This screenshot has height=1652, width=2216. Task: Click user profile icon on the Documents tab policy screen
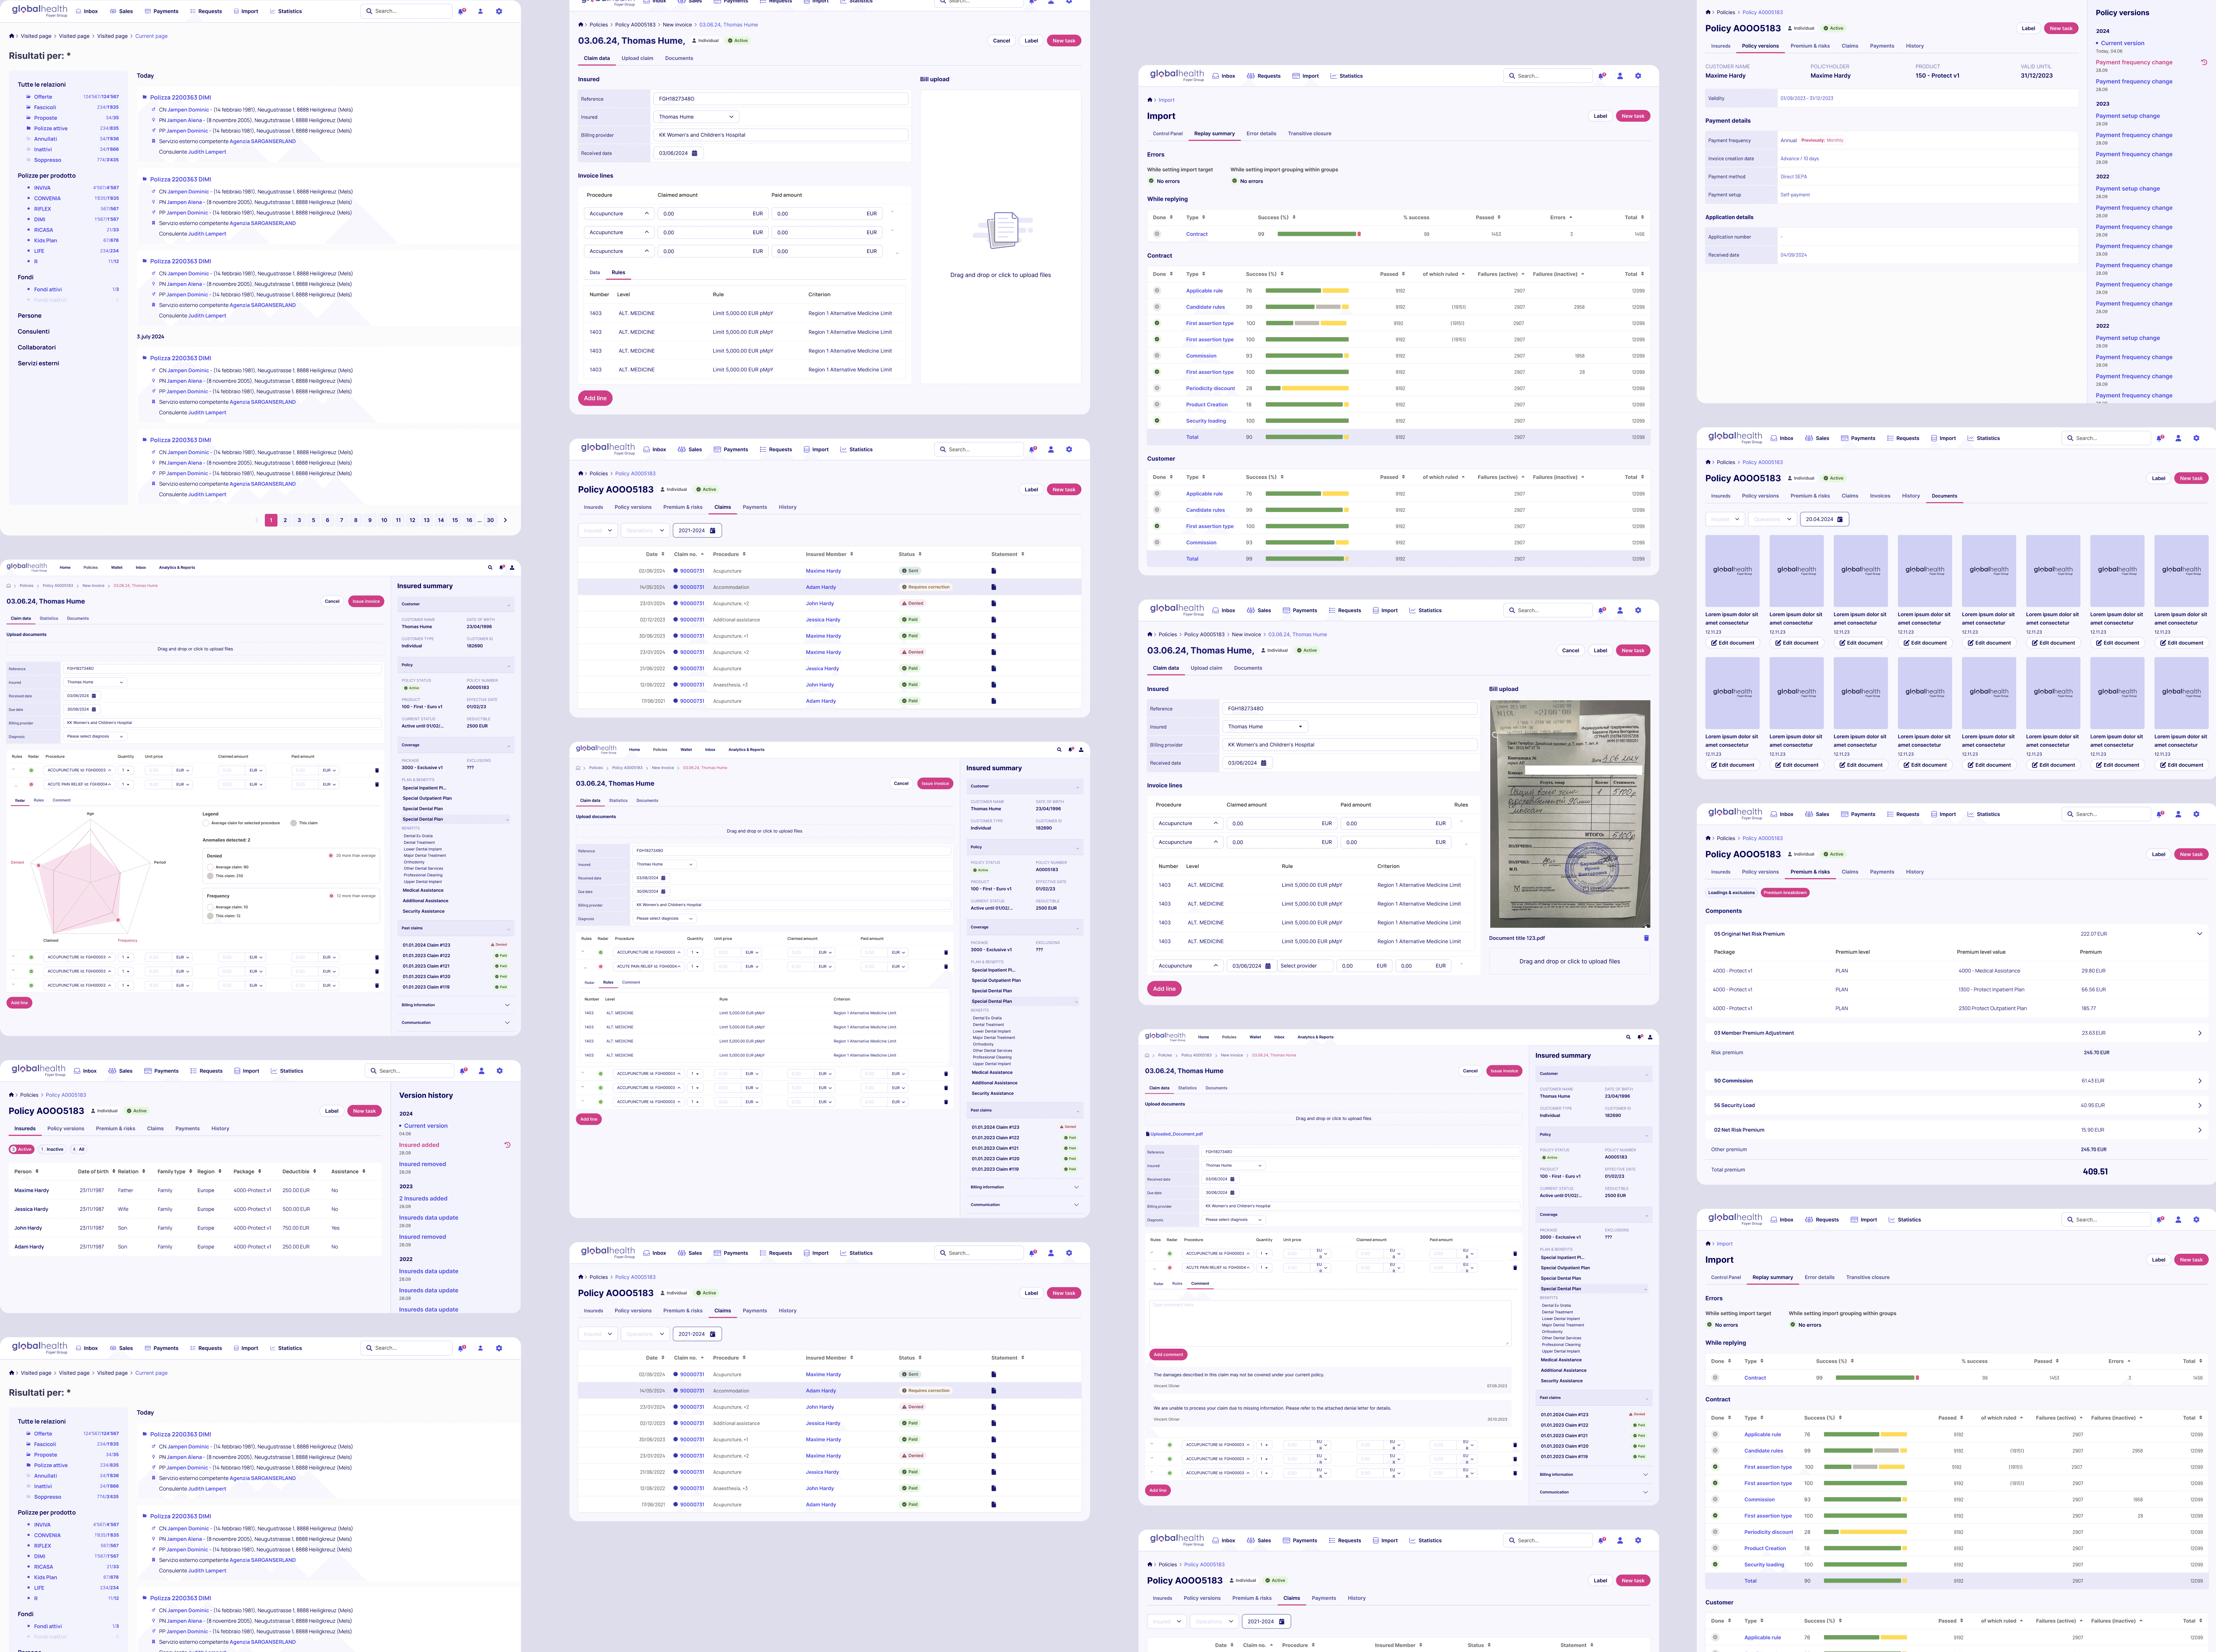(2178, 438)
